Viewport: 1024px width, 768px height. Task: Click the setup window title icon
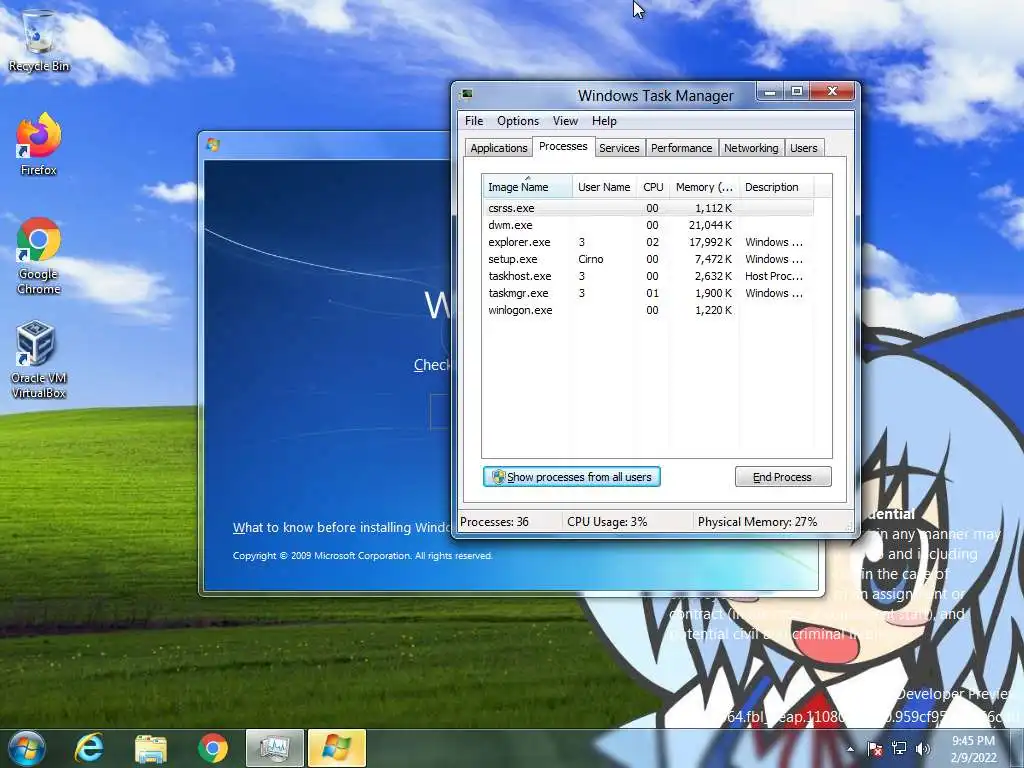(213, 144)
